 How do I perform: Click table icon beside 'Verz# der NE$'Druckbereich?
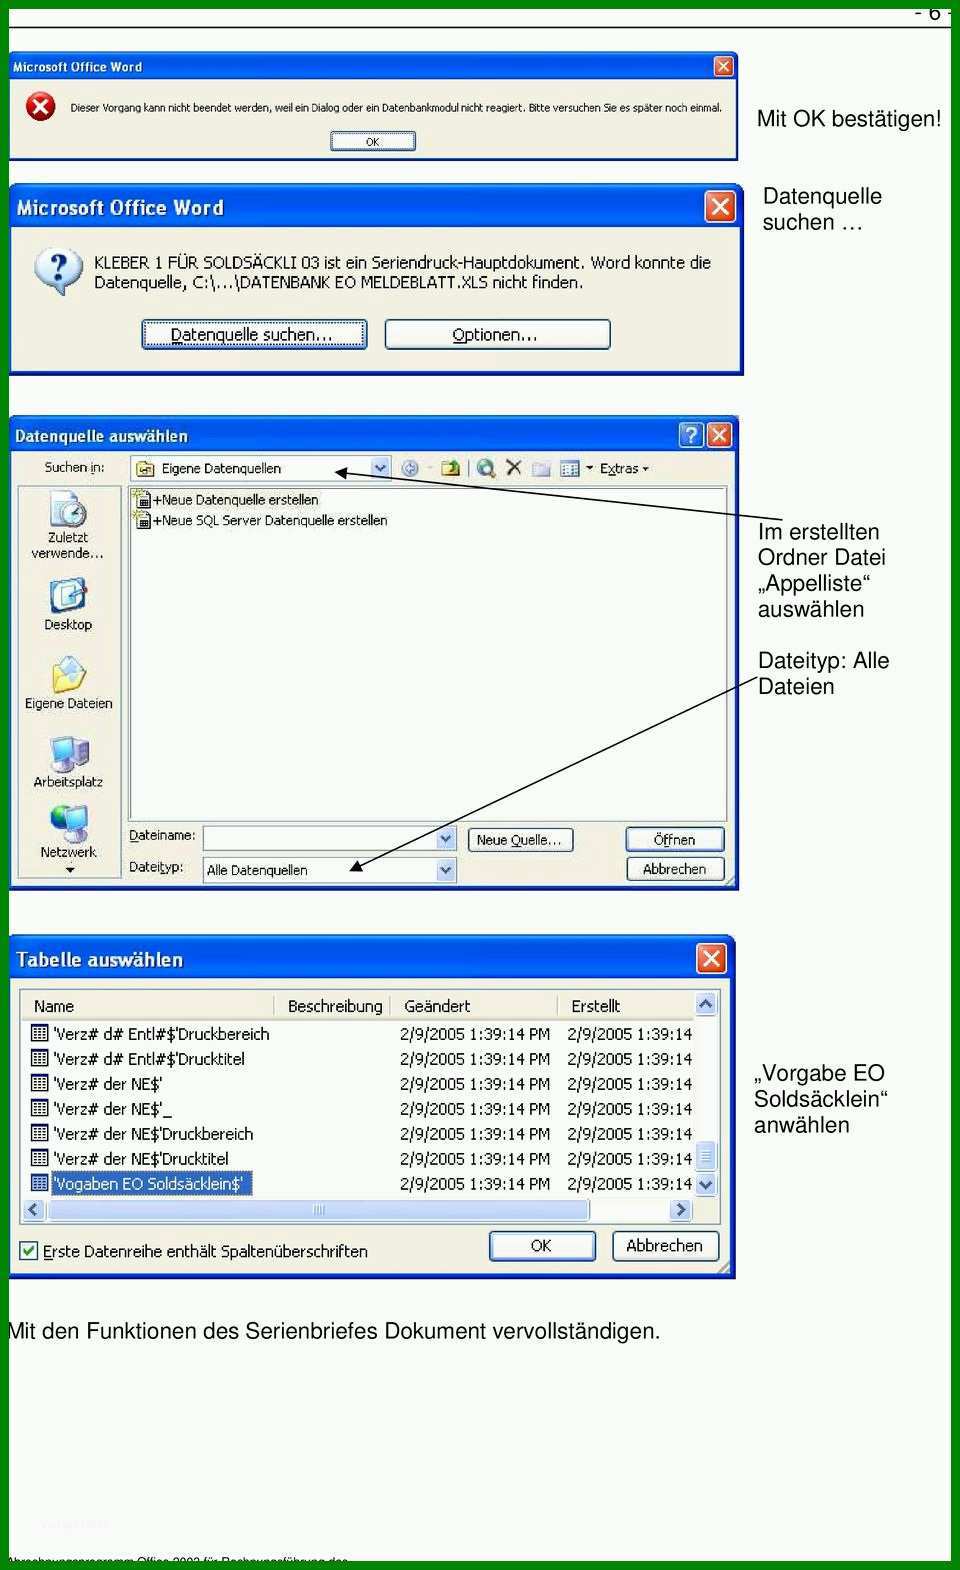(40, 1133)
